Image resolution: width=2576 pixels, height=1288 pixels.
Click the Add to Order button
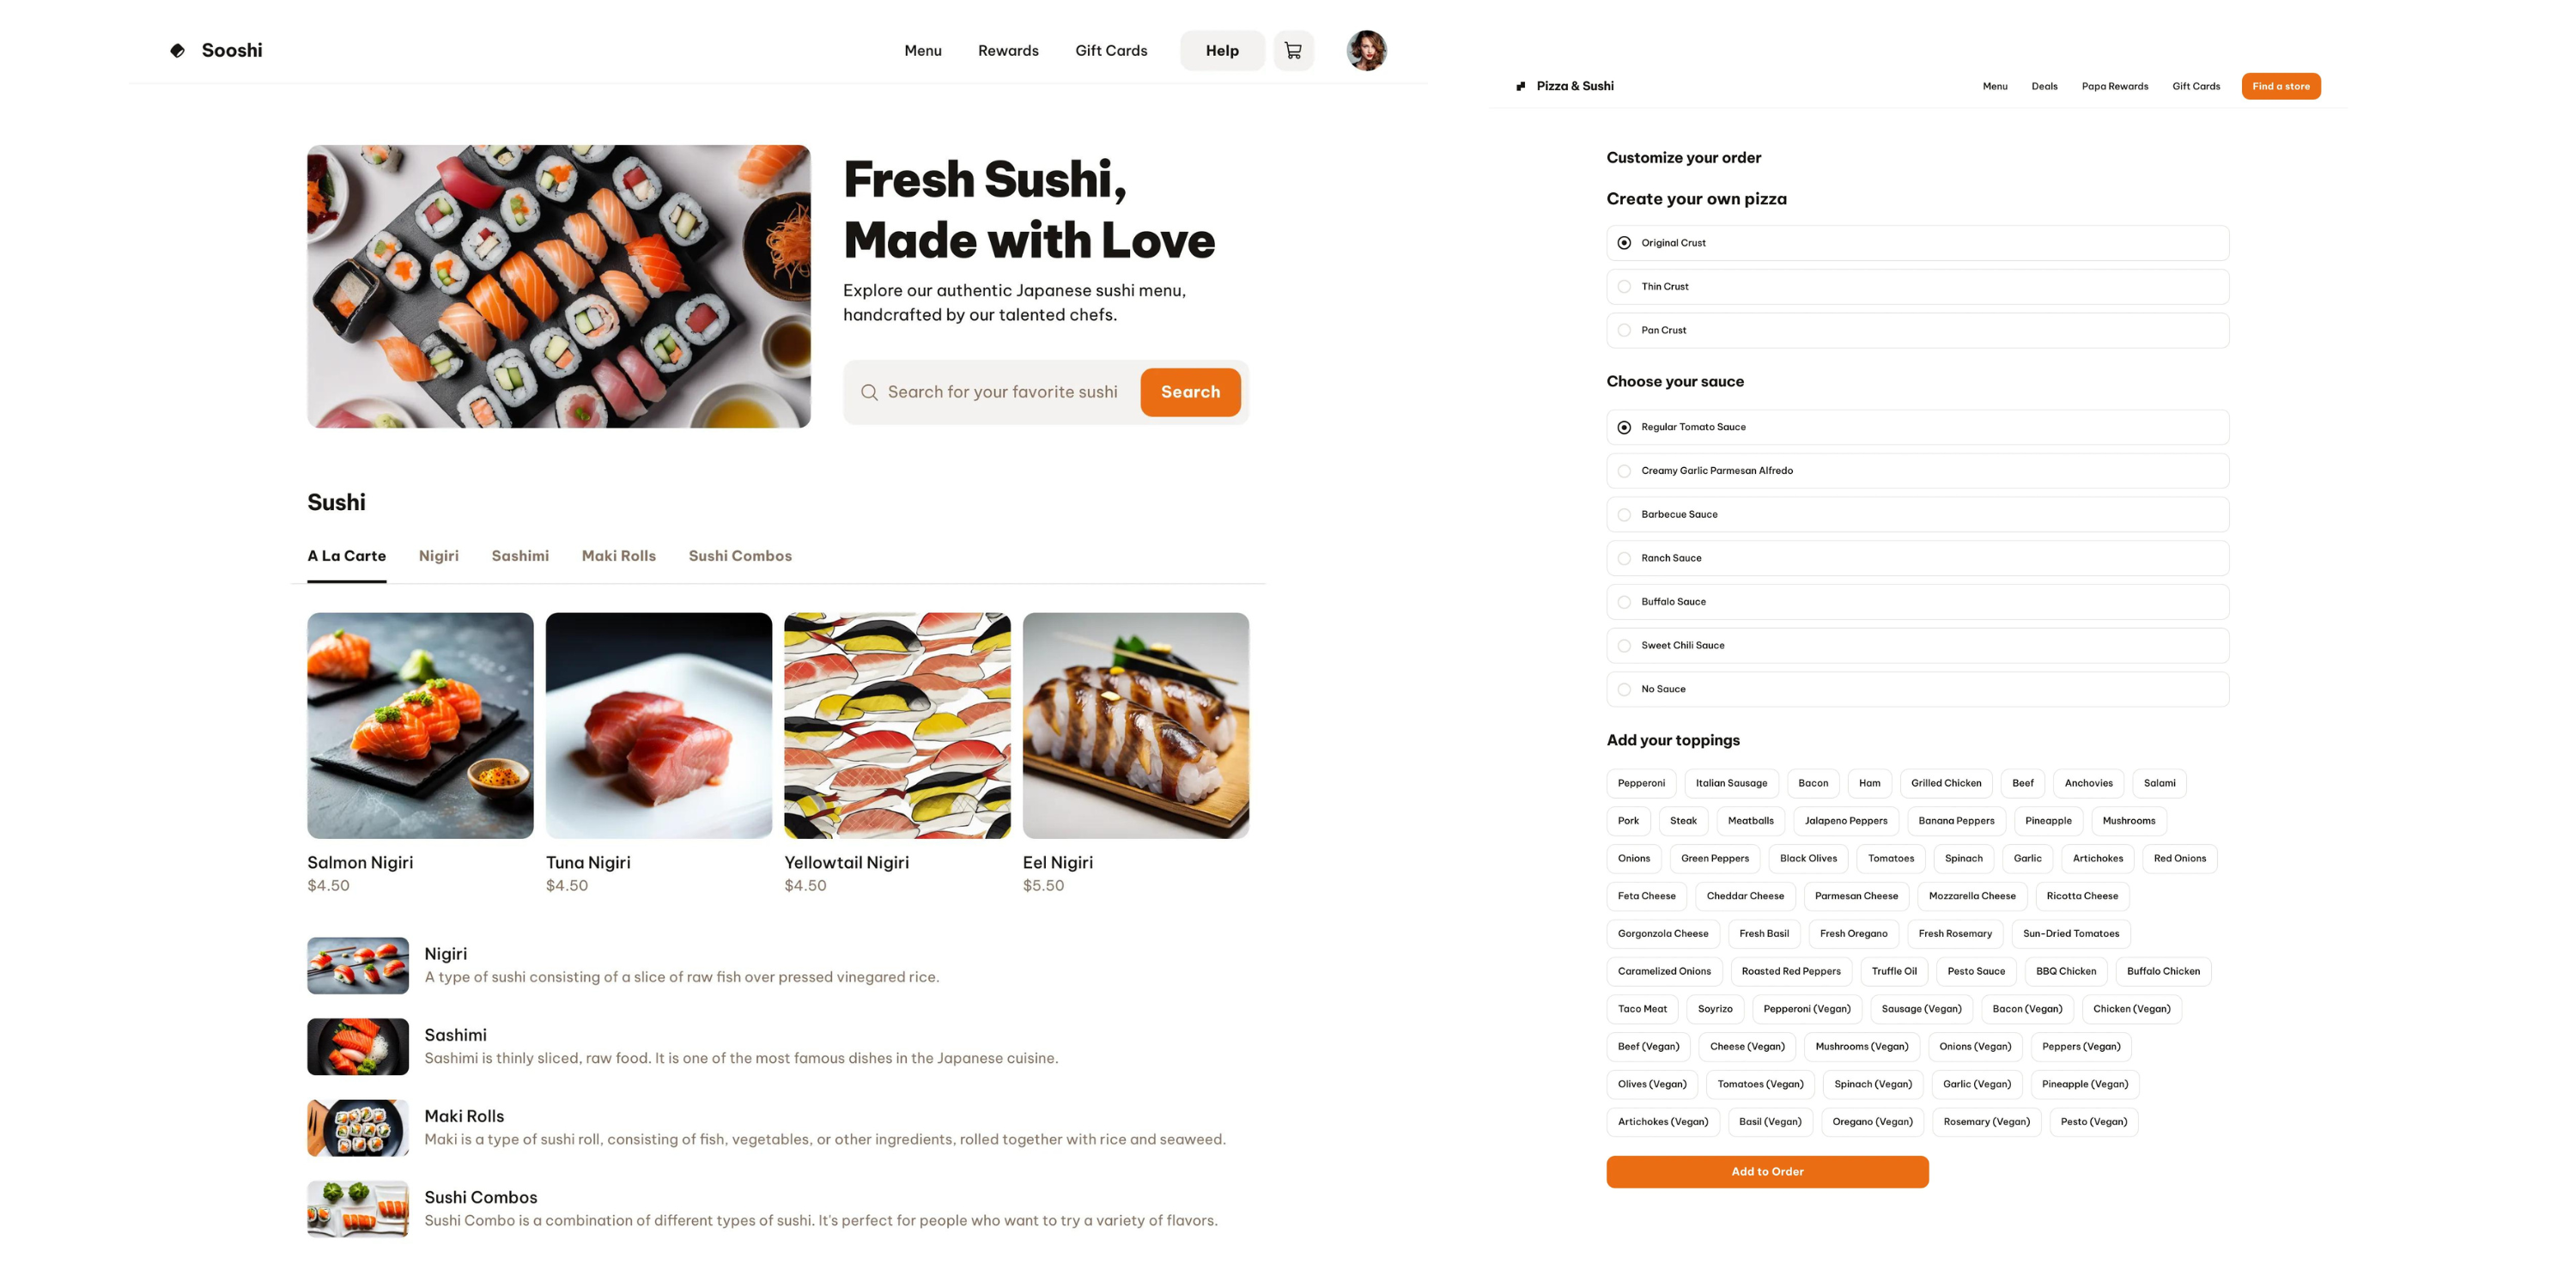point(1767,1172)
